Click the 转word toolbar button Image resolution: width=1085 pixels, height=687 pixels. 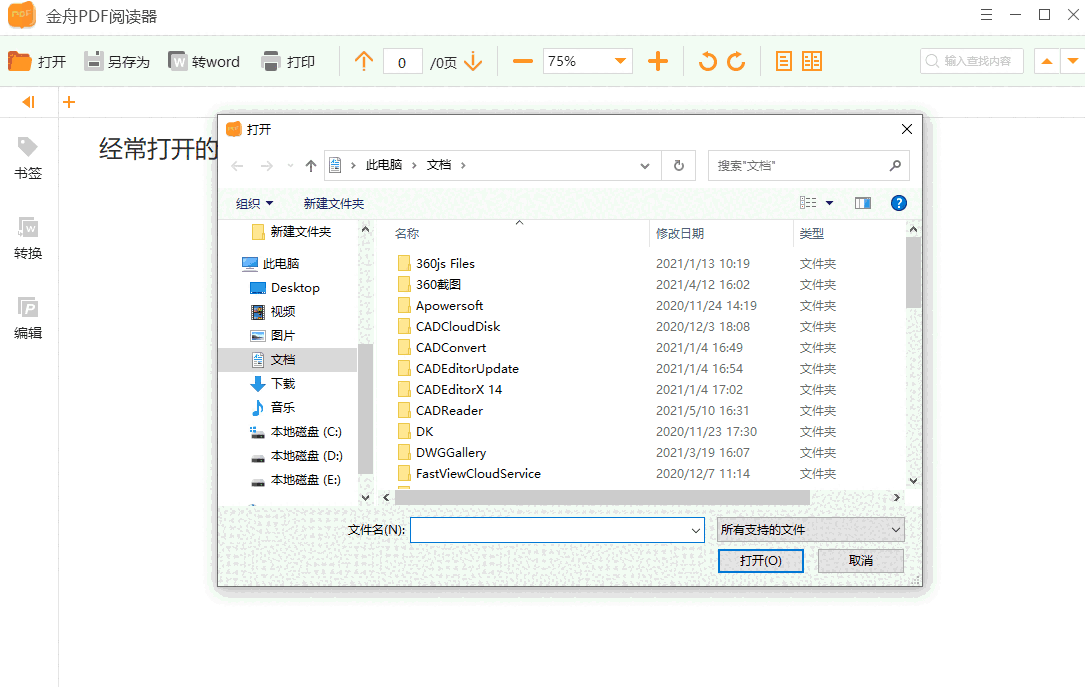[204, 62]
